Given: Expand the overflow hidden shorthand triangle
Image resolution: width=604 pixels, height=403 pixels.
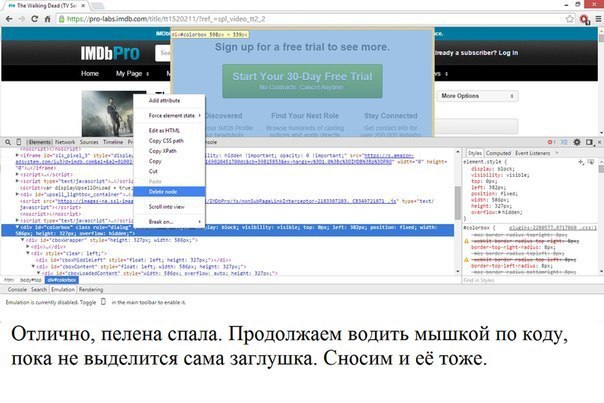Looking at the screenshot, I should 500,212.
